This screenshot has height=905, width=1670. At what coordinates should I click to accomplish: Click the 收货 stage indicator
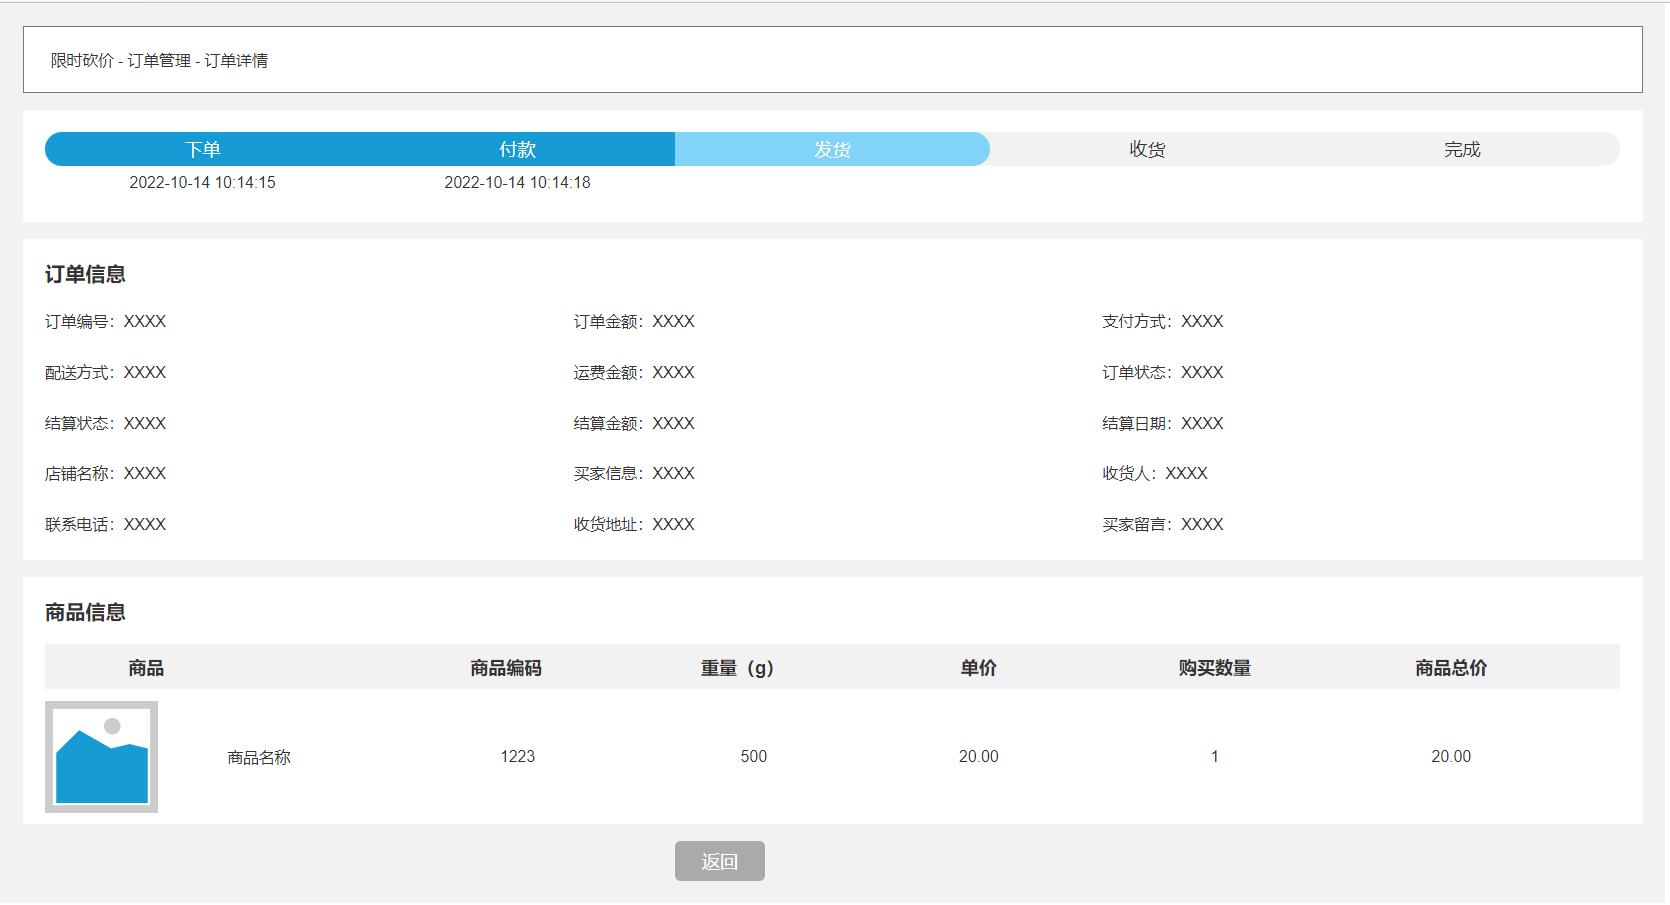click(1146, 148)
